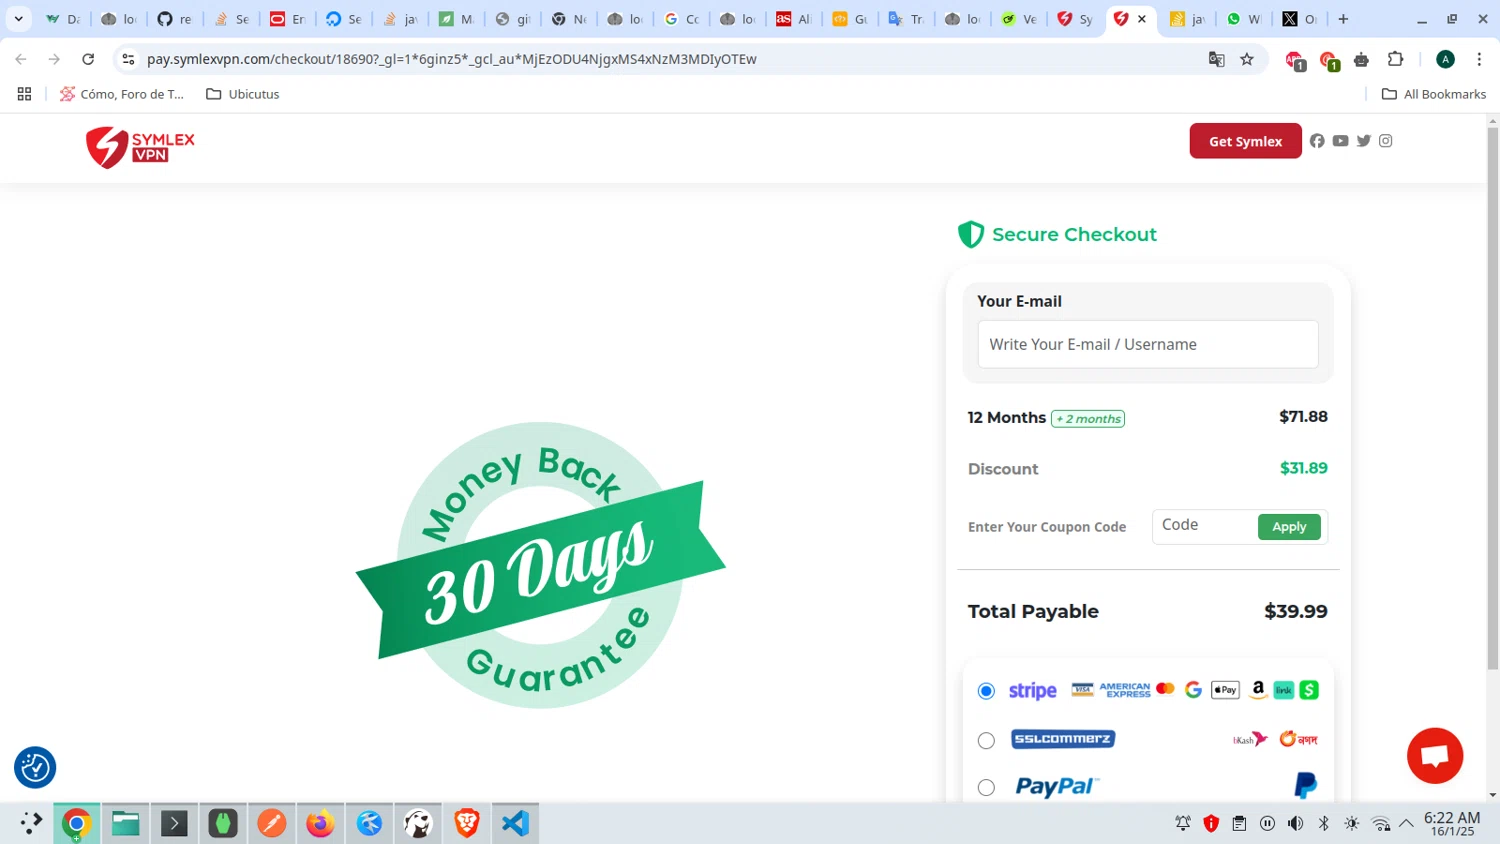Image resolution: width=1500 pixels, height=844 pixels.
Task: Switch to the X (Twitter) tab
Action: click(1300, 19)
